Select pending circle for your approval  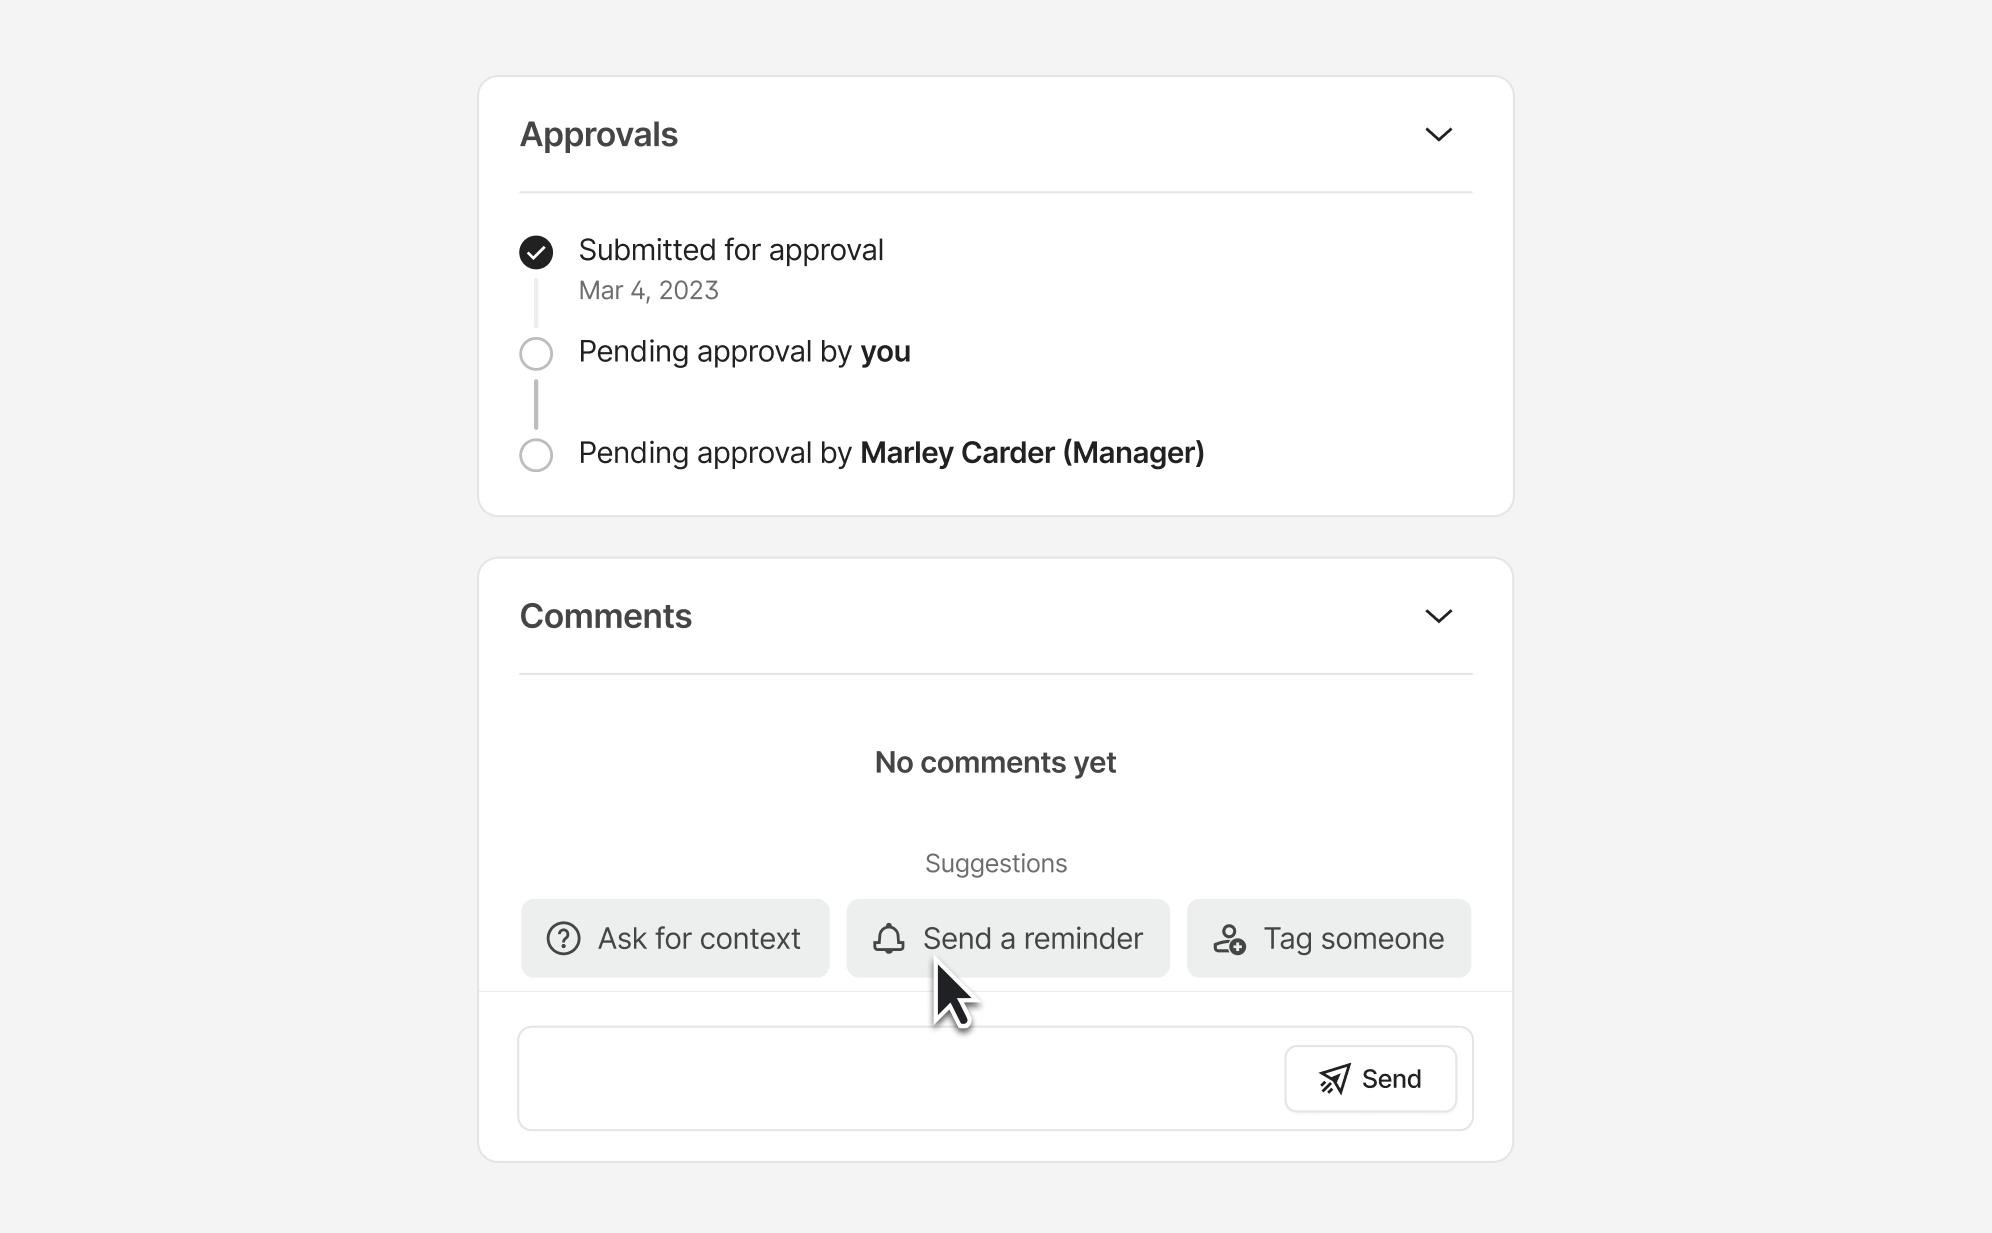click(x=536, y=353)
